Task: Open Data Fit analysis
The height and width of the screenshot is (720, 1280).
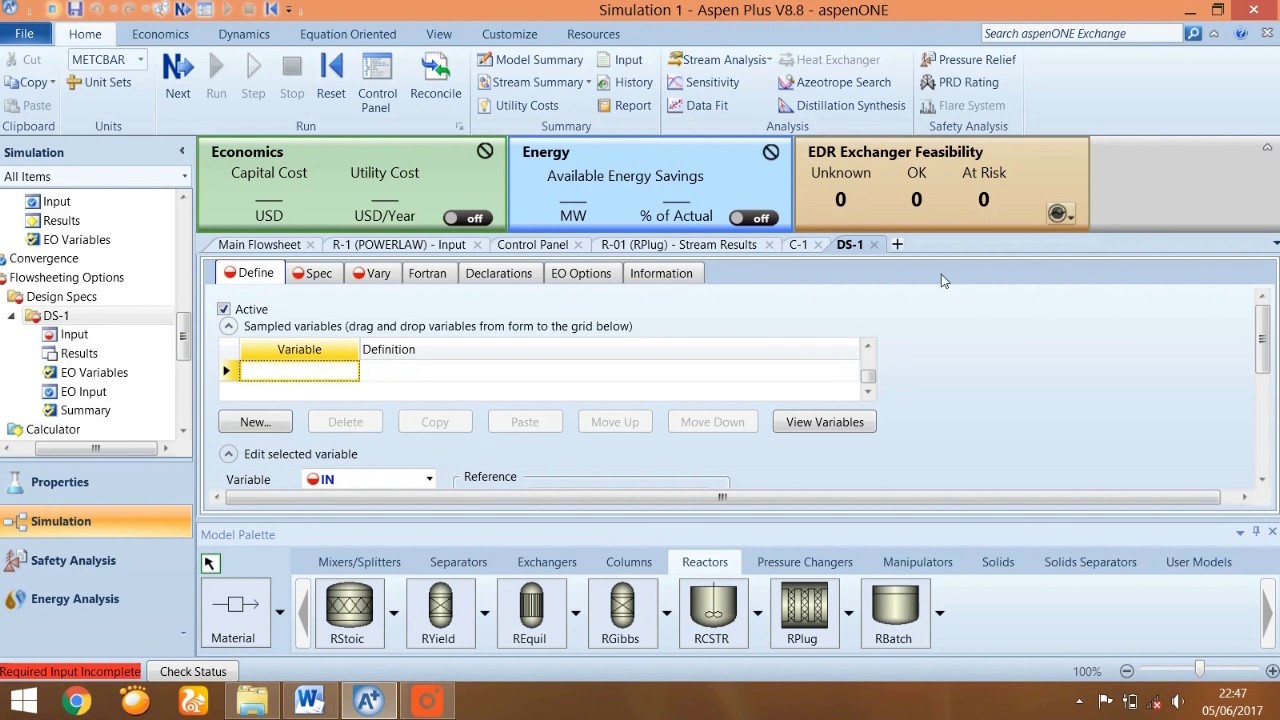Action: [697, 105]
